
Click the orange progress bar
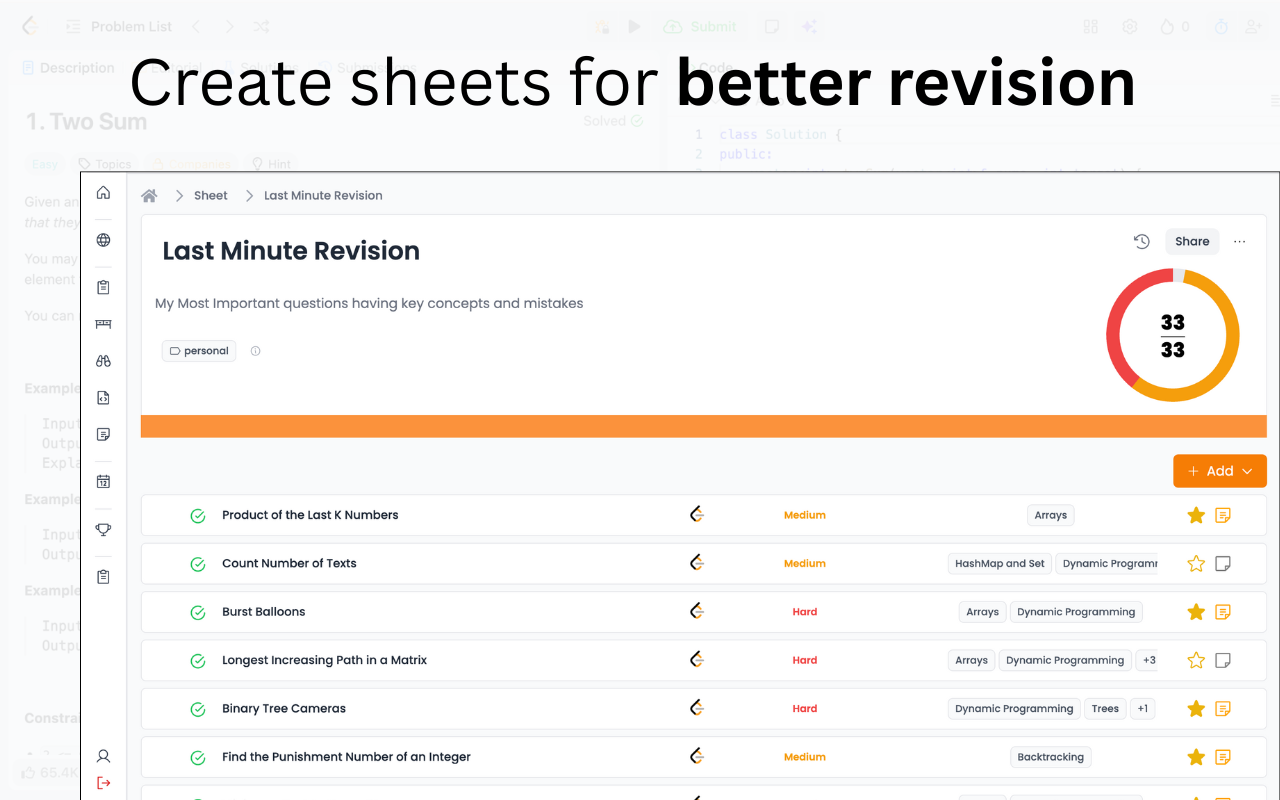(704, 426)
